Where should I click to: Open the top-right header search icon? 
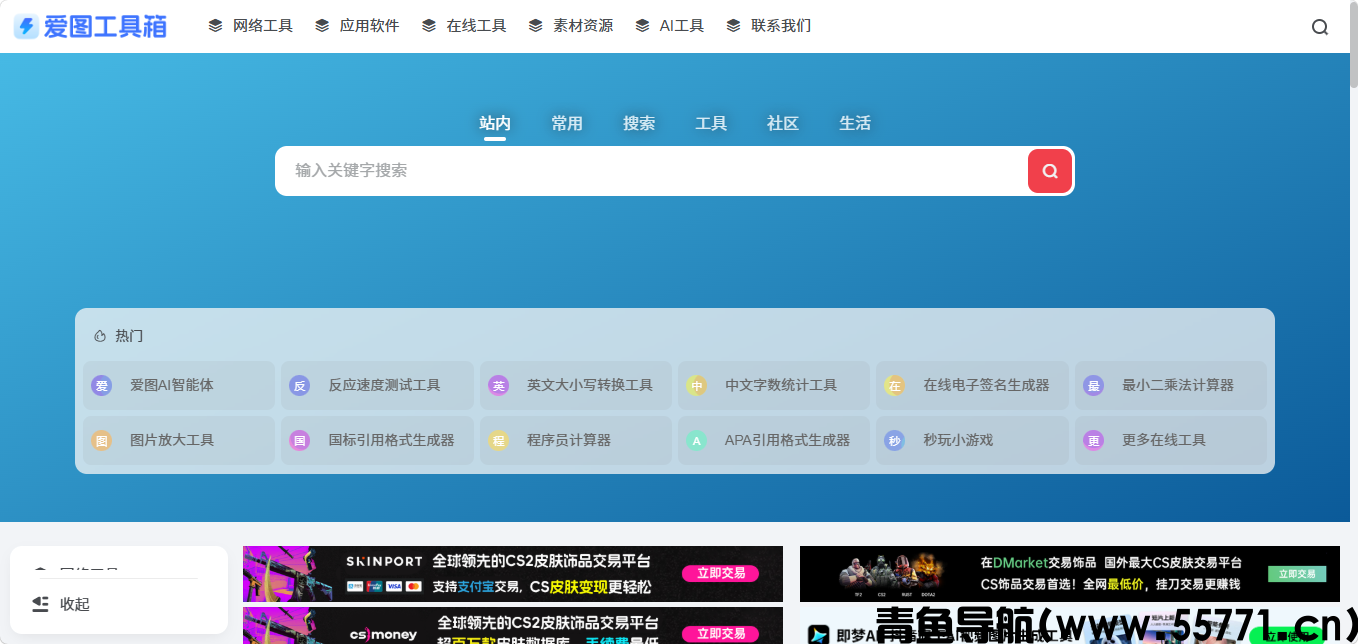tap(1320, 27)
